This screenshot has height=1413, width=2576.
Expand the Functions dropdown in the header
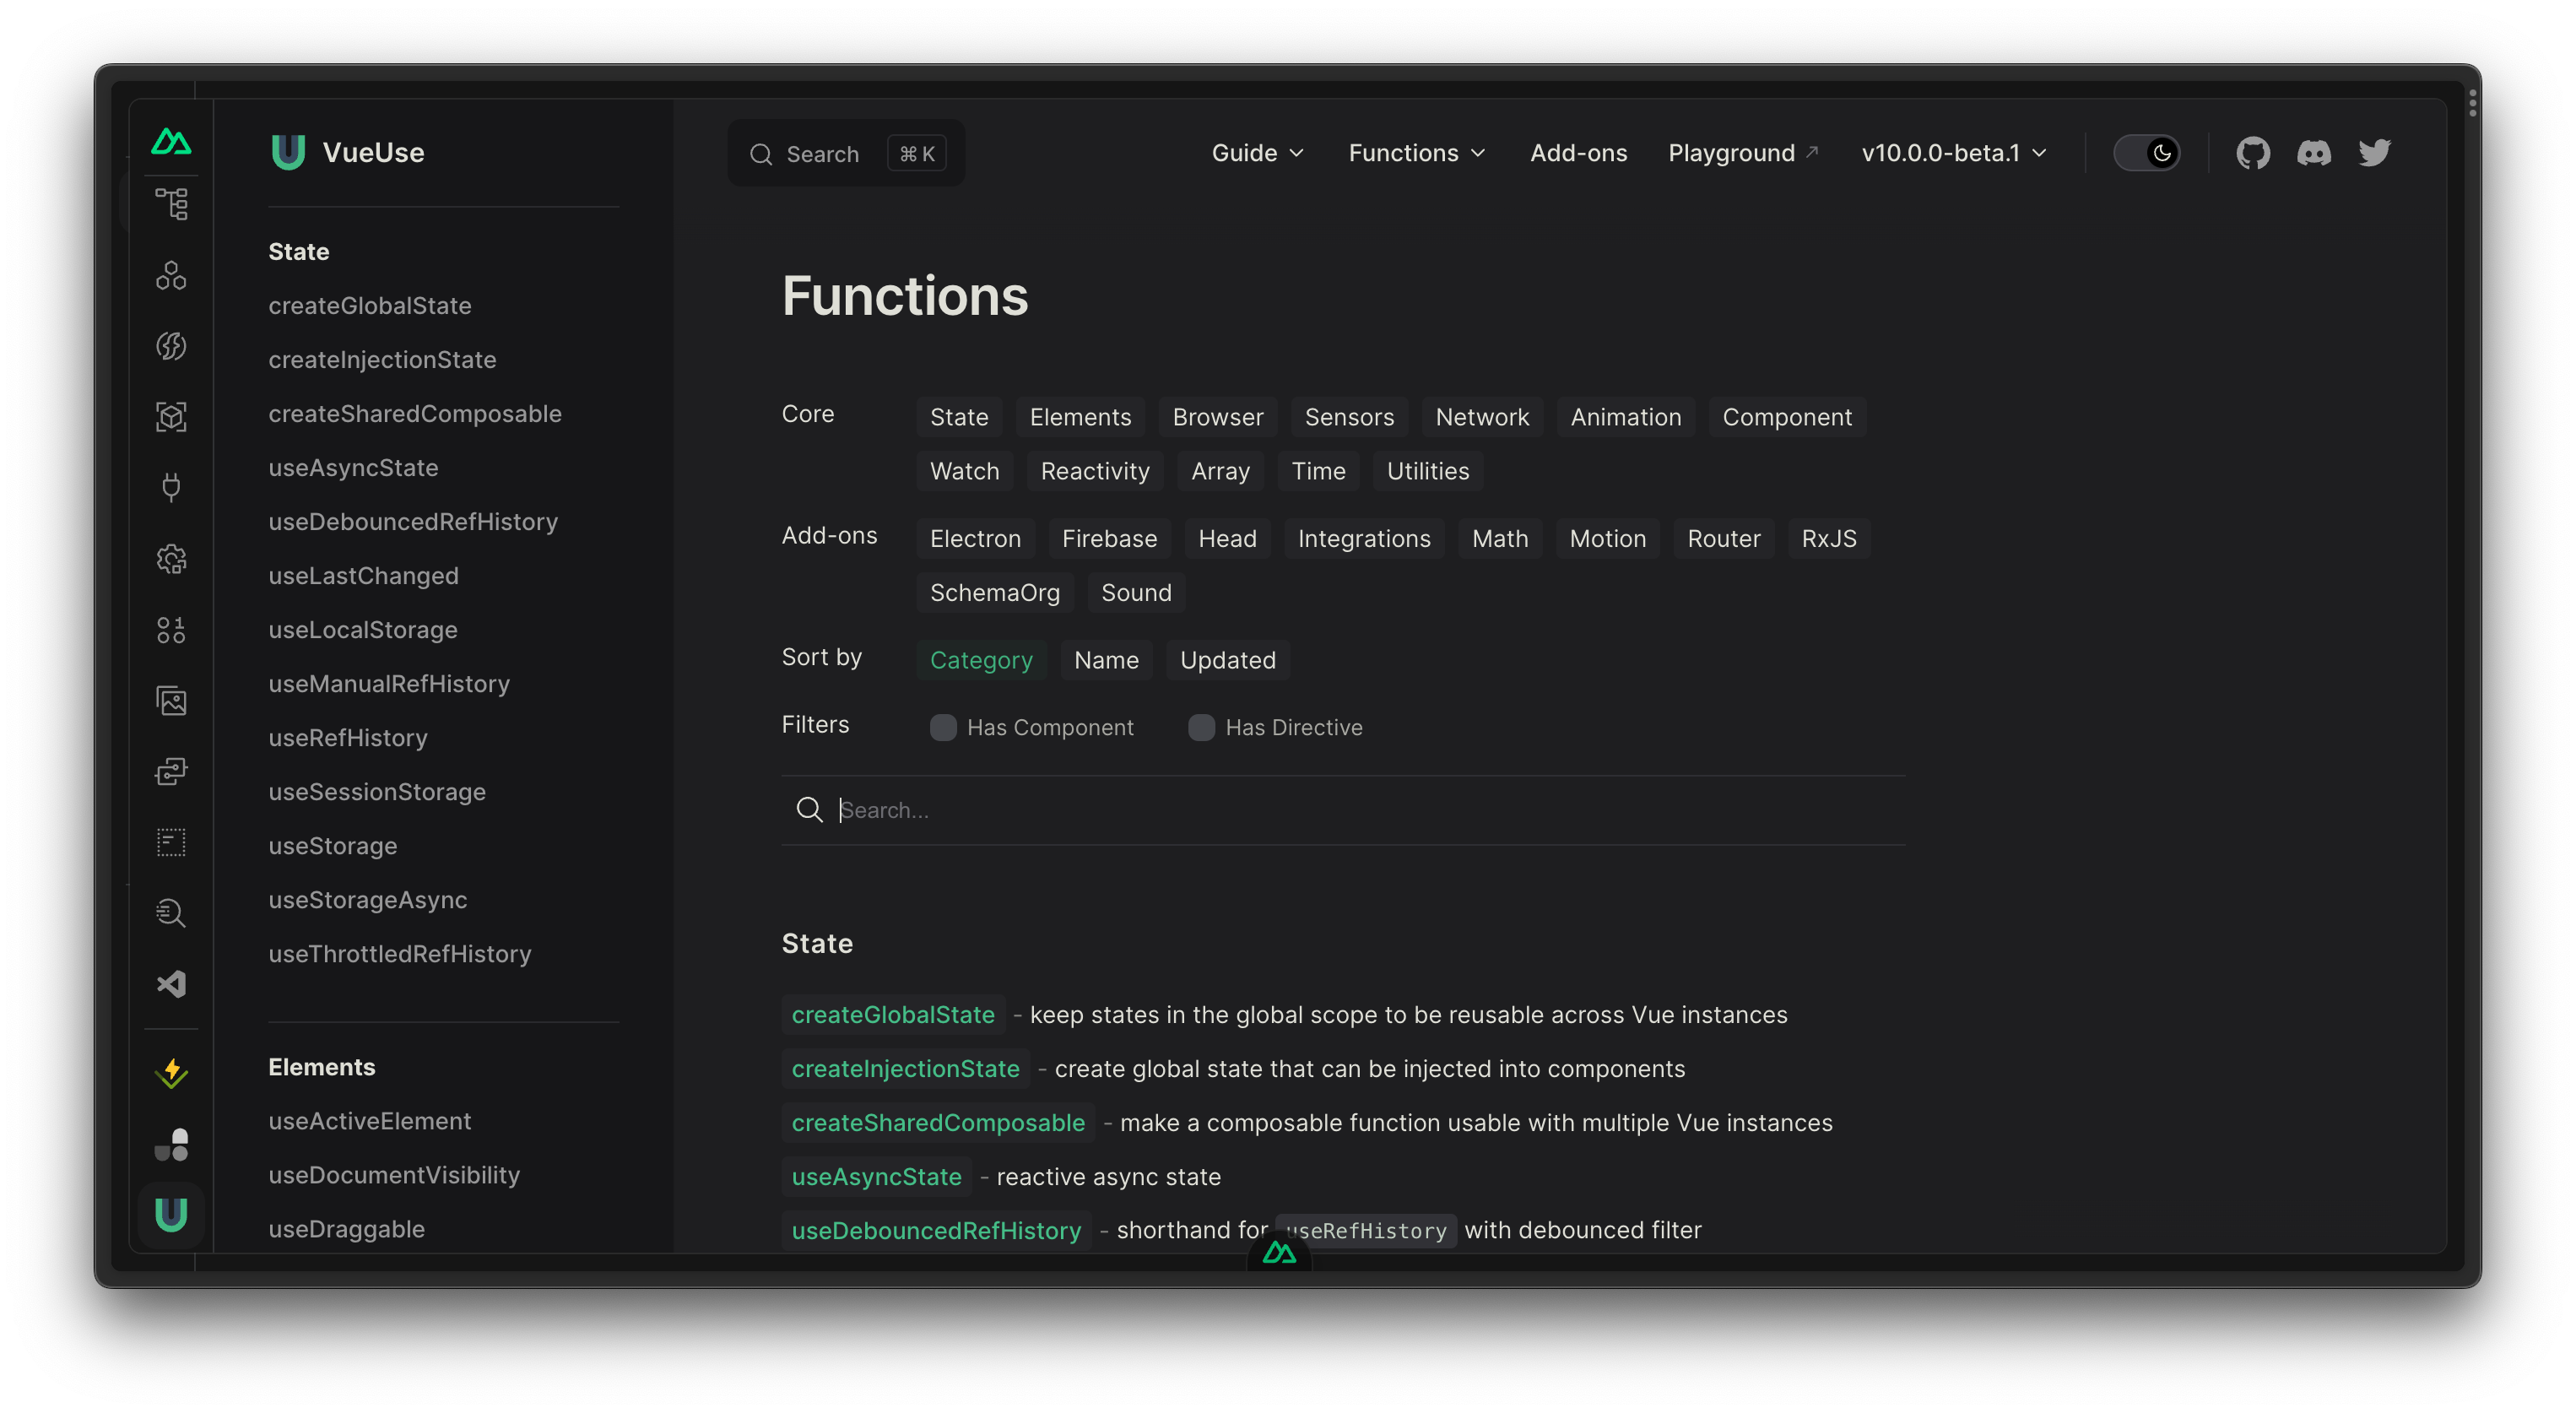[x=1416, y=152]
